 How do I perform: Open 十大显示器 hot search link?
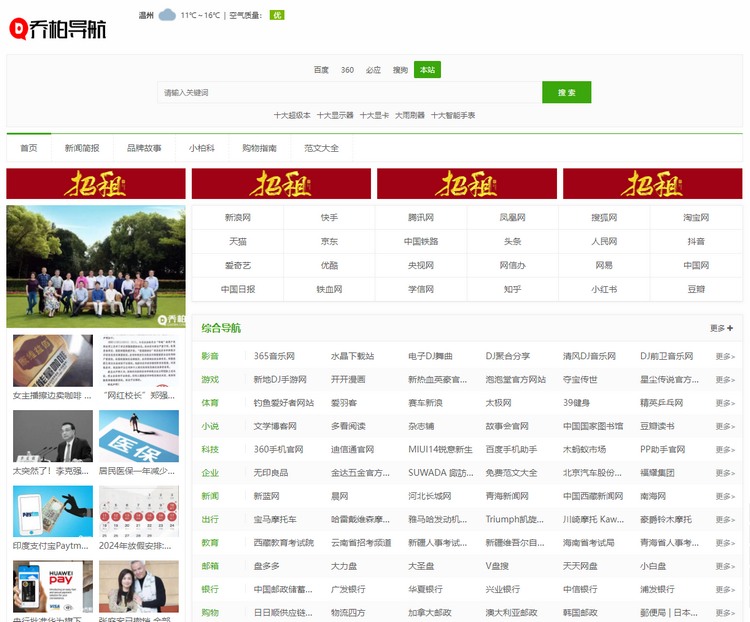tap(335, 115)
